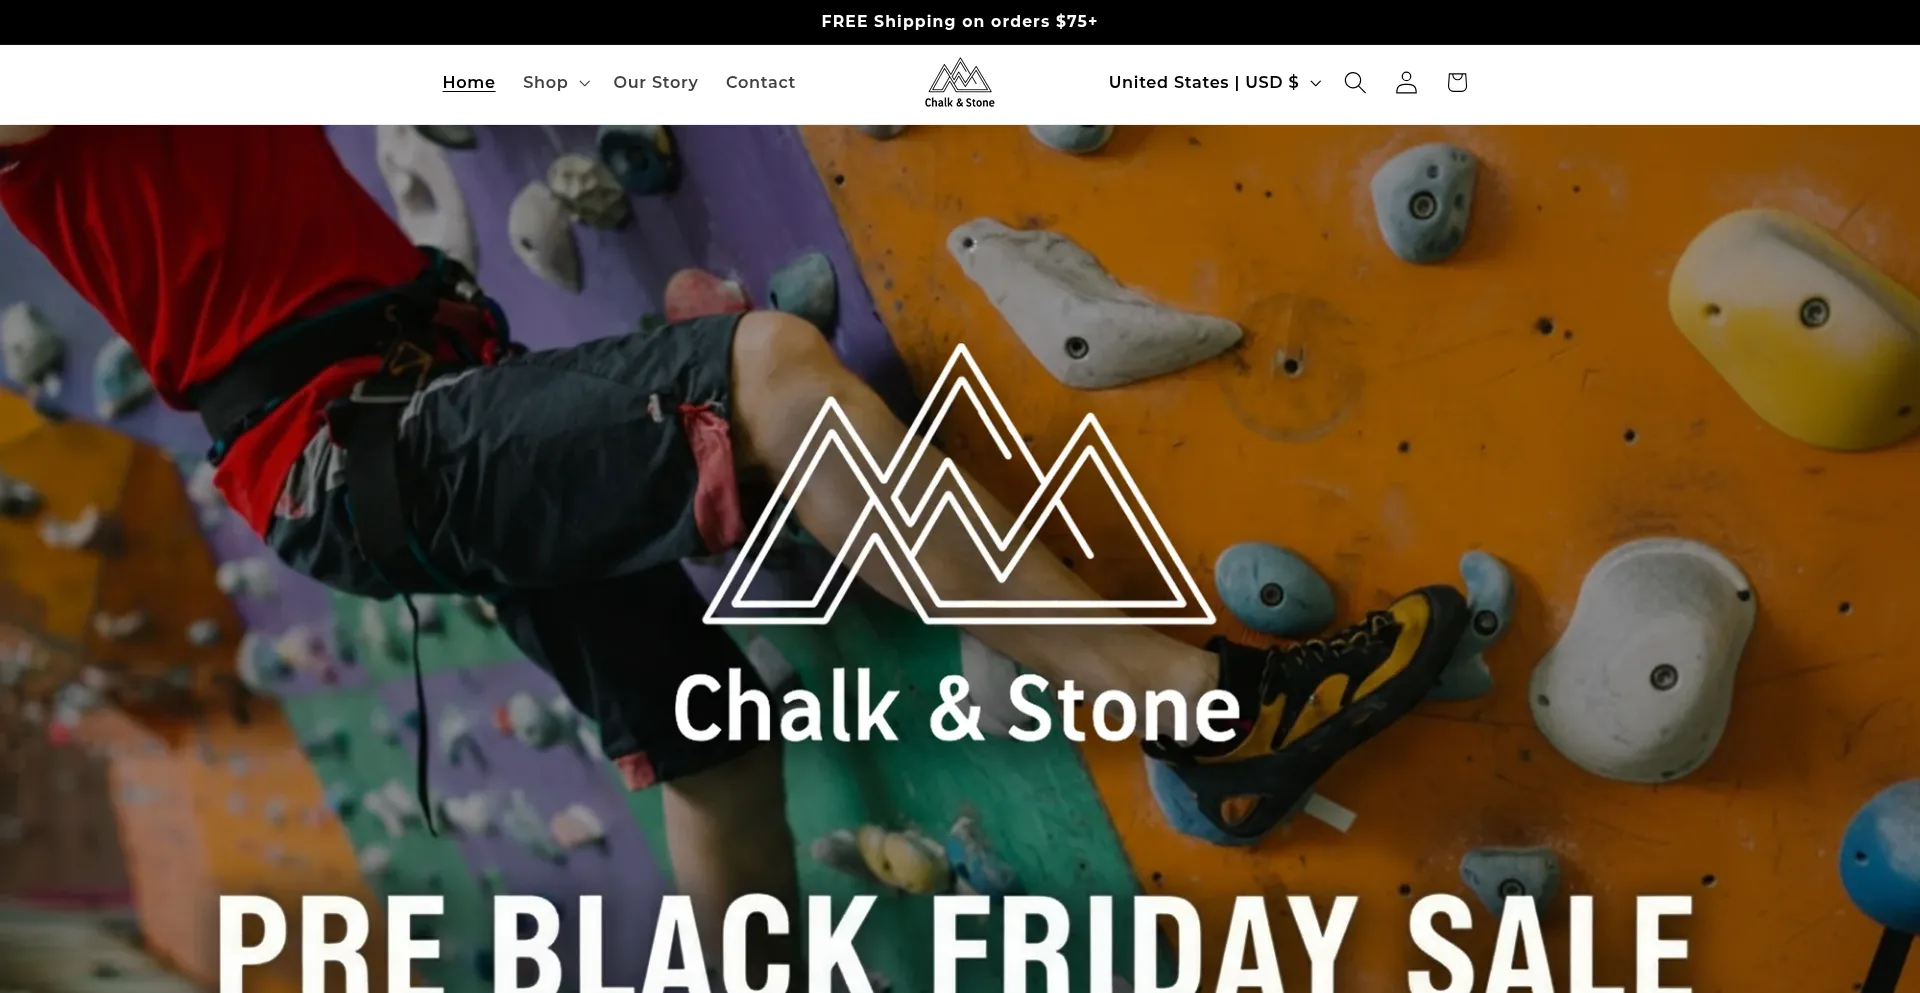View the shopping cart icon
This screenshot has width=1920, height=993.
(1457, 82)
